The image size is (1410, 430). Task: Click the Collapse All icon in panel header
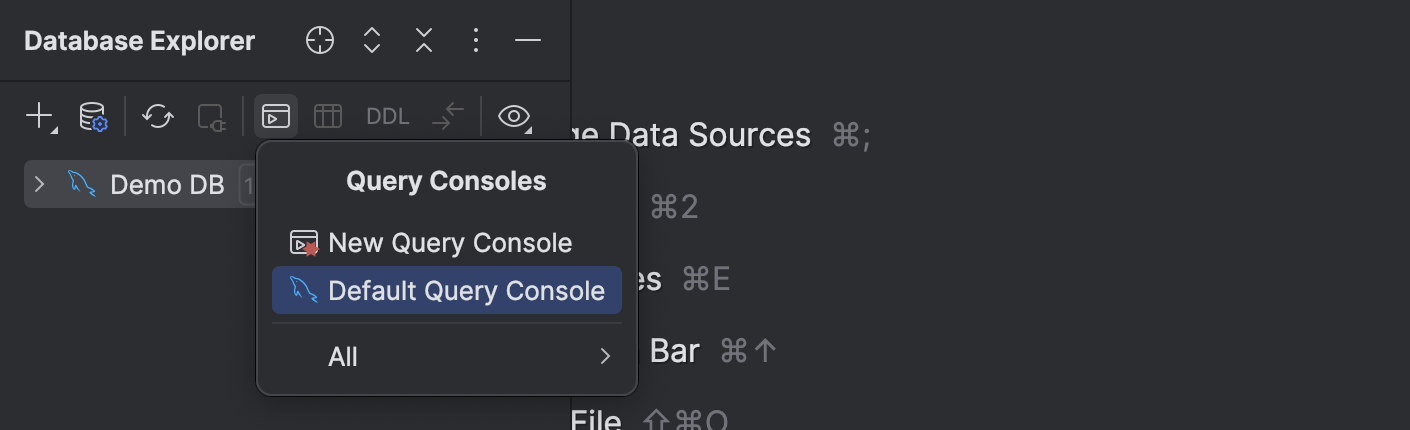[424, 41]
